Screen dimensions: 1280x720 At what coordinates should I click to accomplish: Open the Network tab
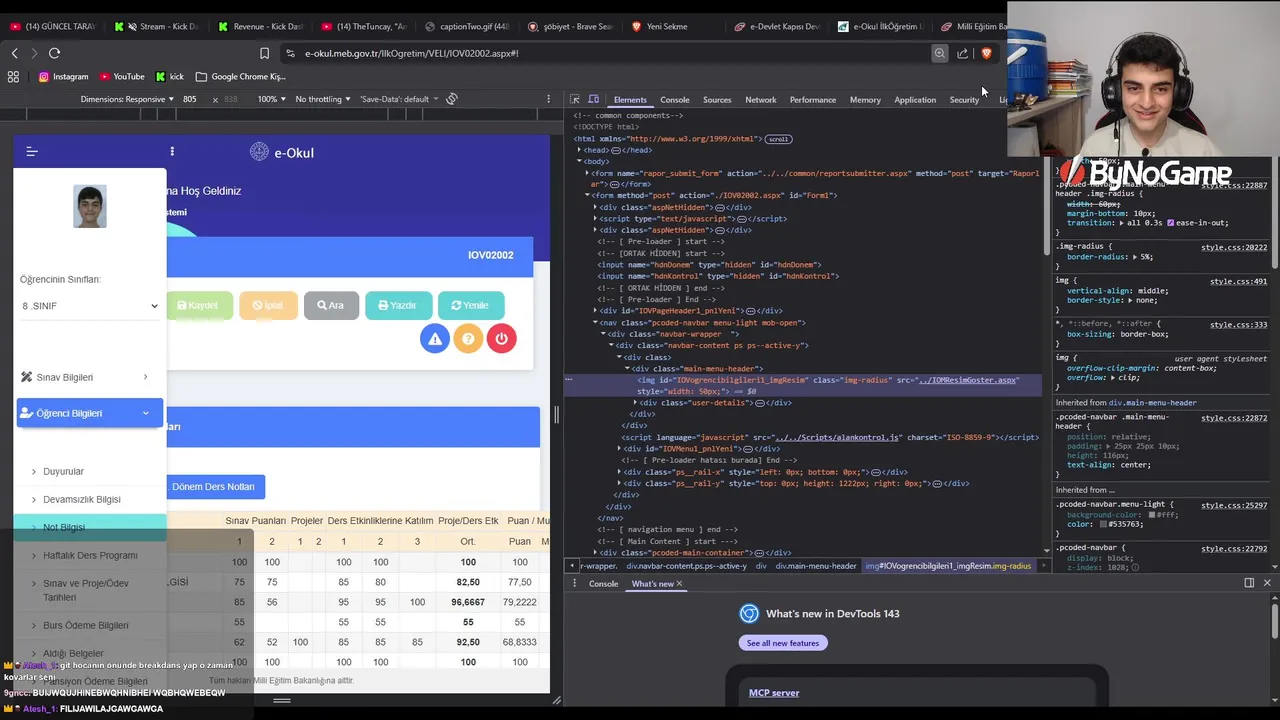(x=760, y=100)
